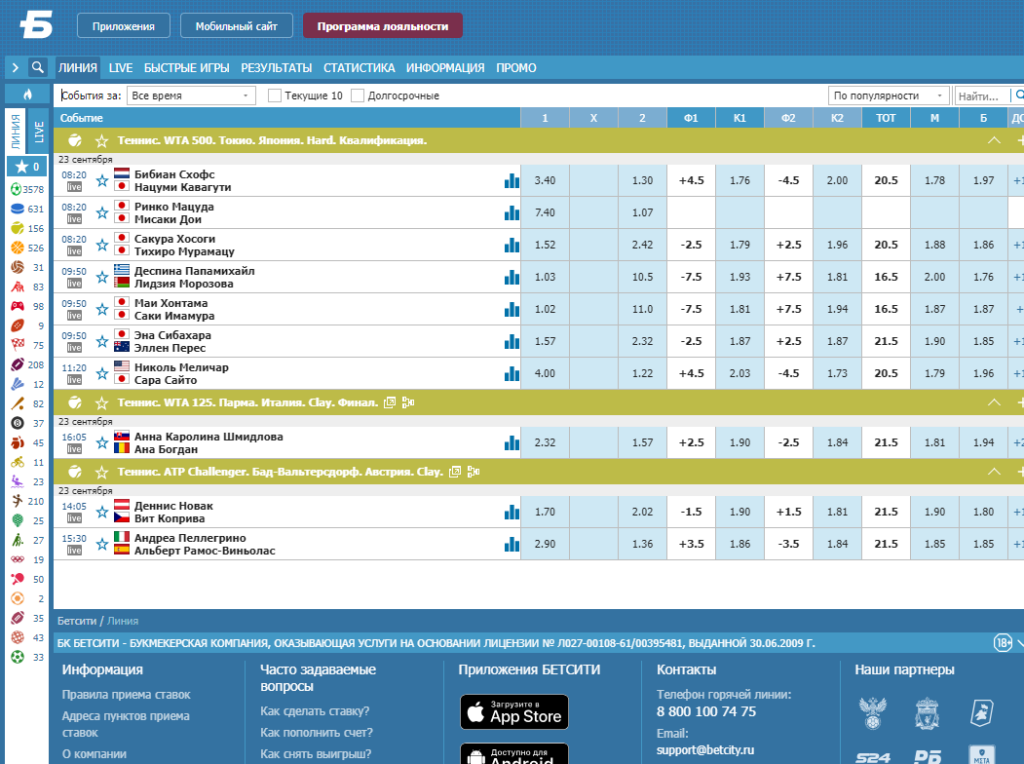Open statistics chart for Бибиан Схофс match
Image resolution: width=1024 pixels, height=764 pixels.
tap(511, 181)
